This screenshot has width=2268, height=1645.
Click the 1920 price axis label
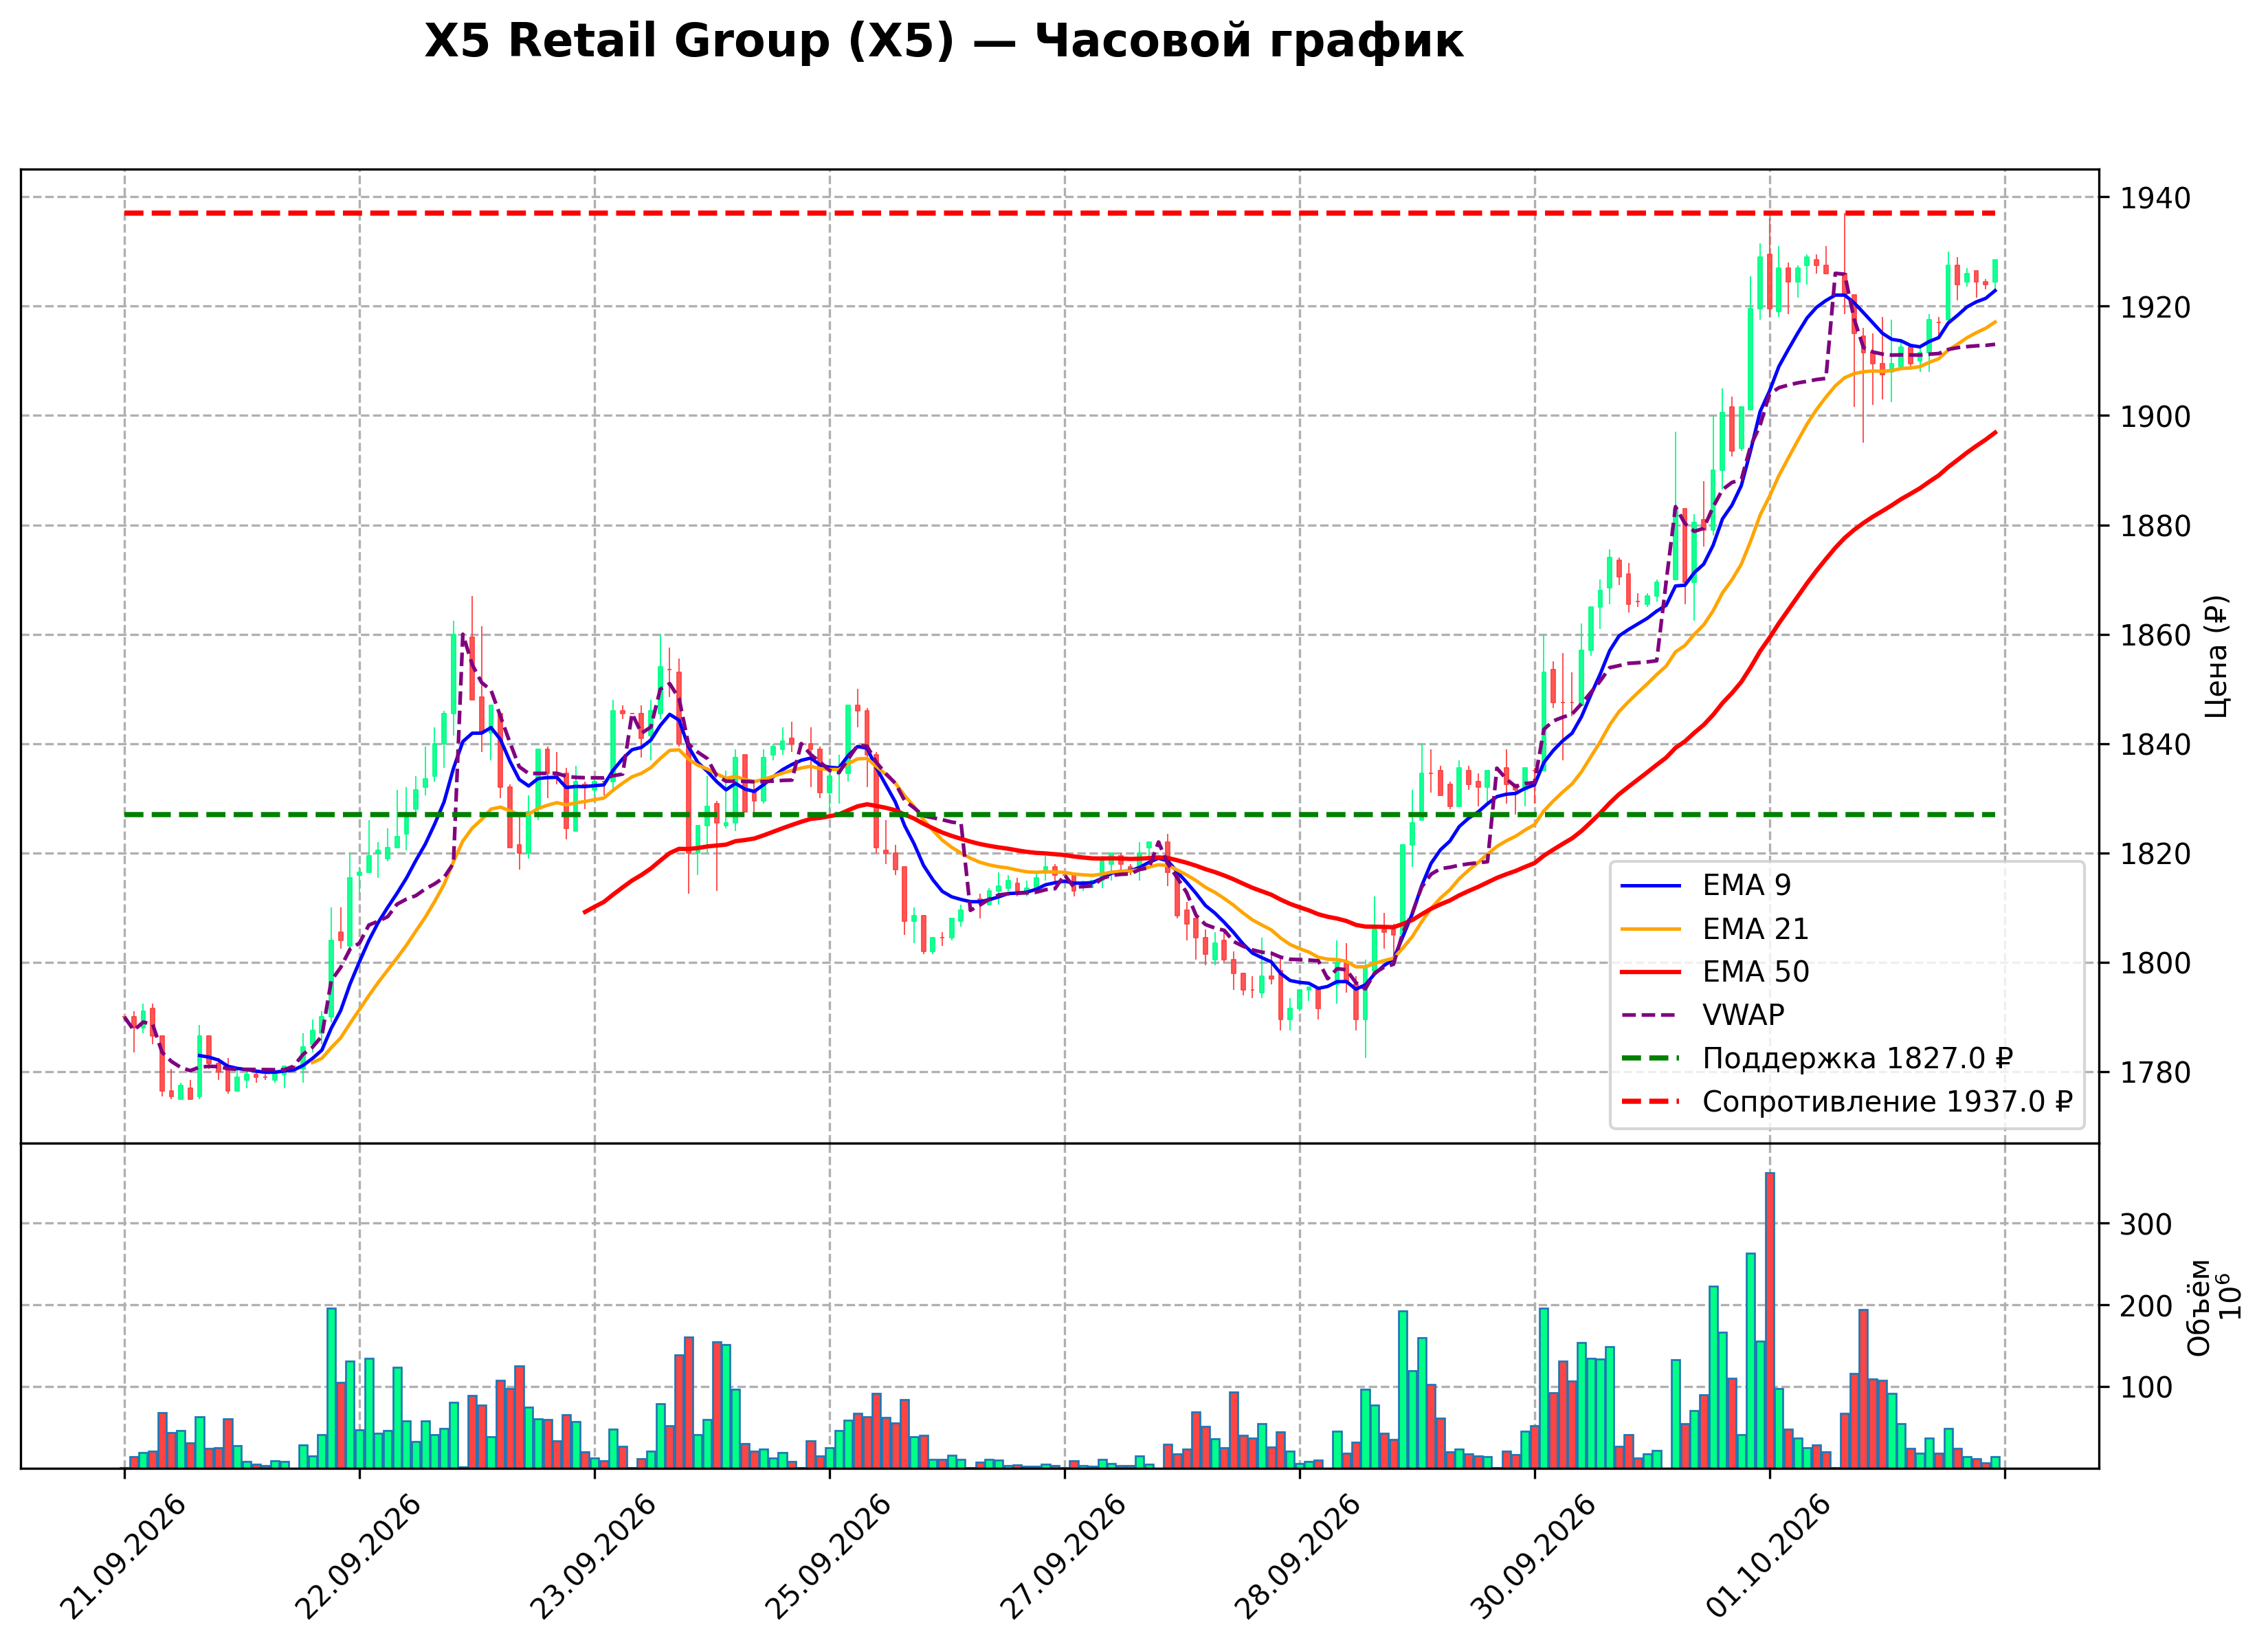pyautogui.click(x=2156, y=307)
